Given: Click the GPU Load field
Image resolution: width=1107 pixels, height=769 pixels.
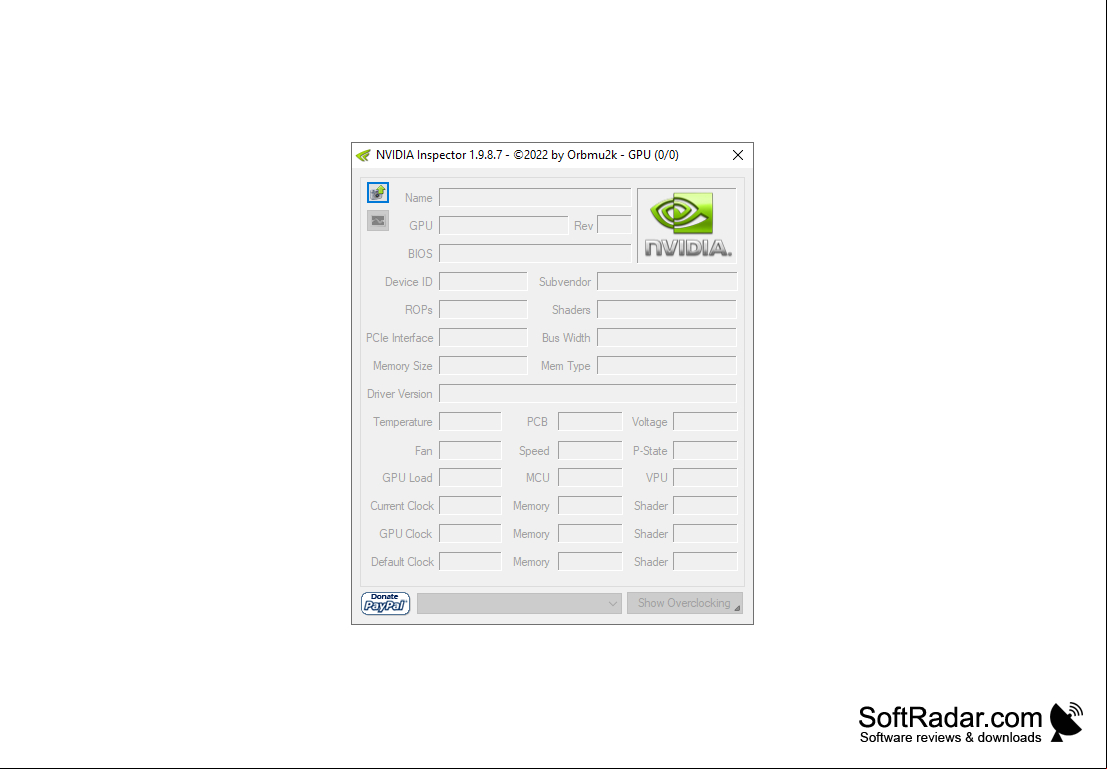Looking at the screenshot, I should (x=470, y=477).
